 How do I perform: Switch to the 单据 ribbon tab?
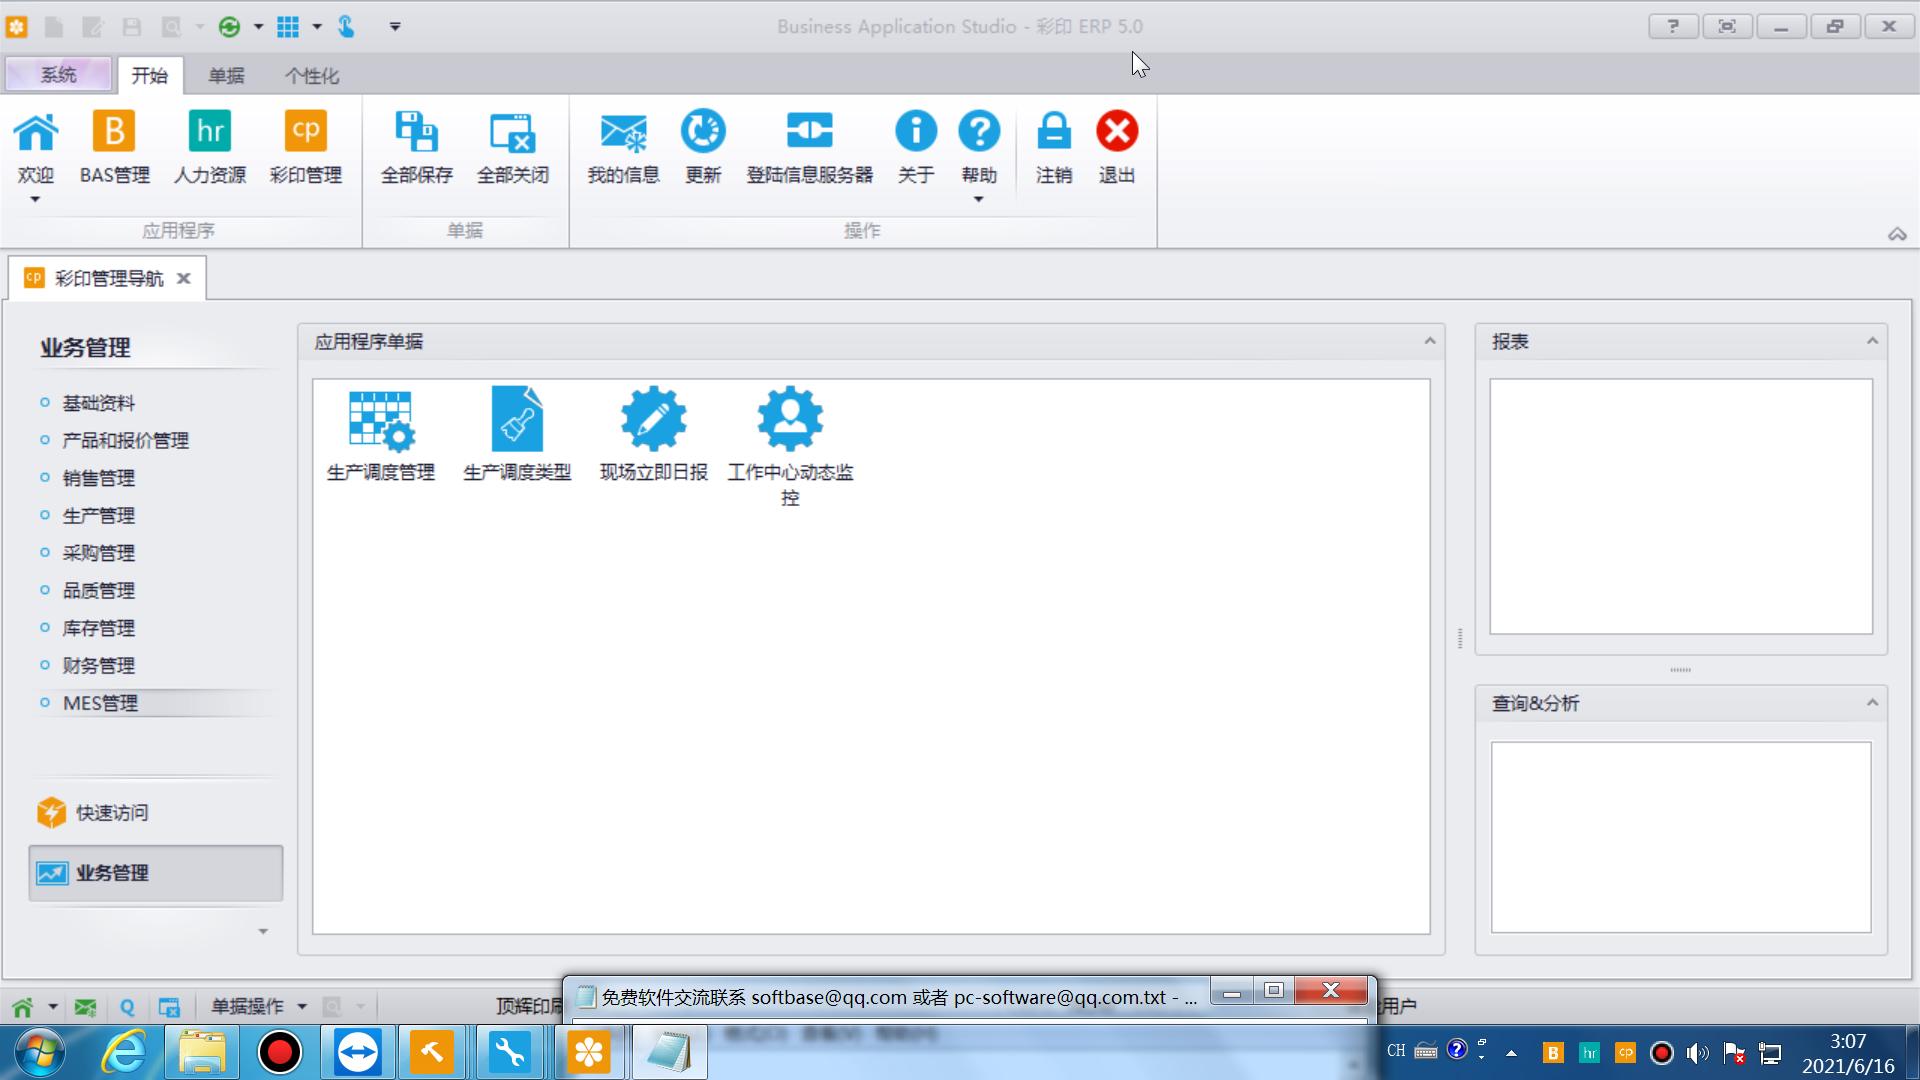click(226, 76)
